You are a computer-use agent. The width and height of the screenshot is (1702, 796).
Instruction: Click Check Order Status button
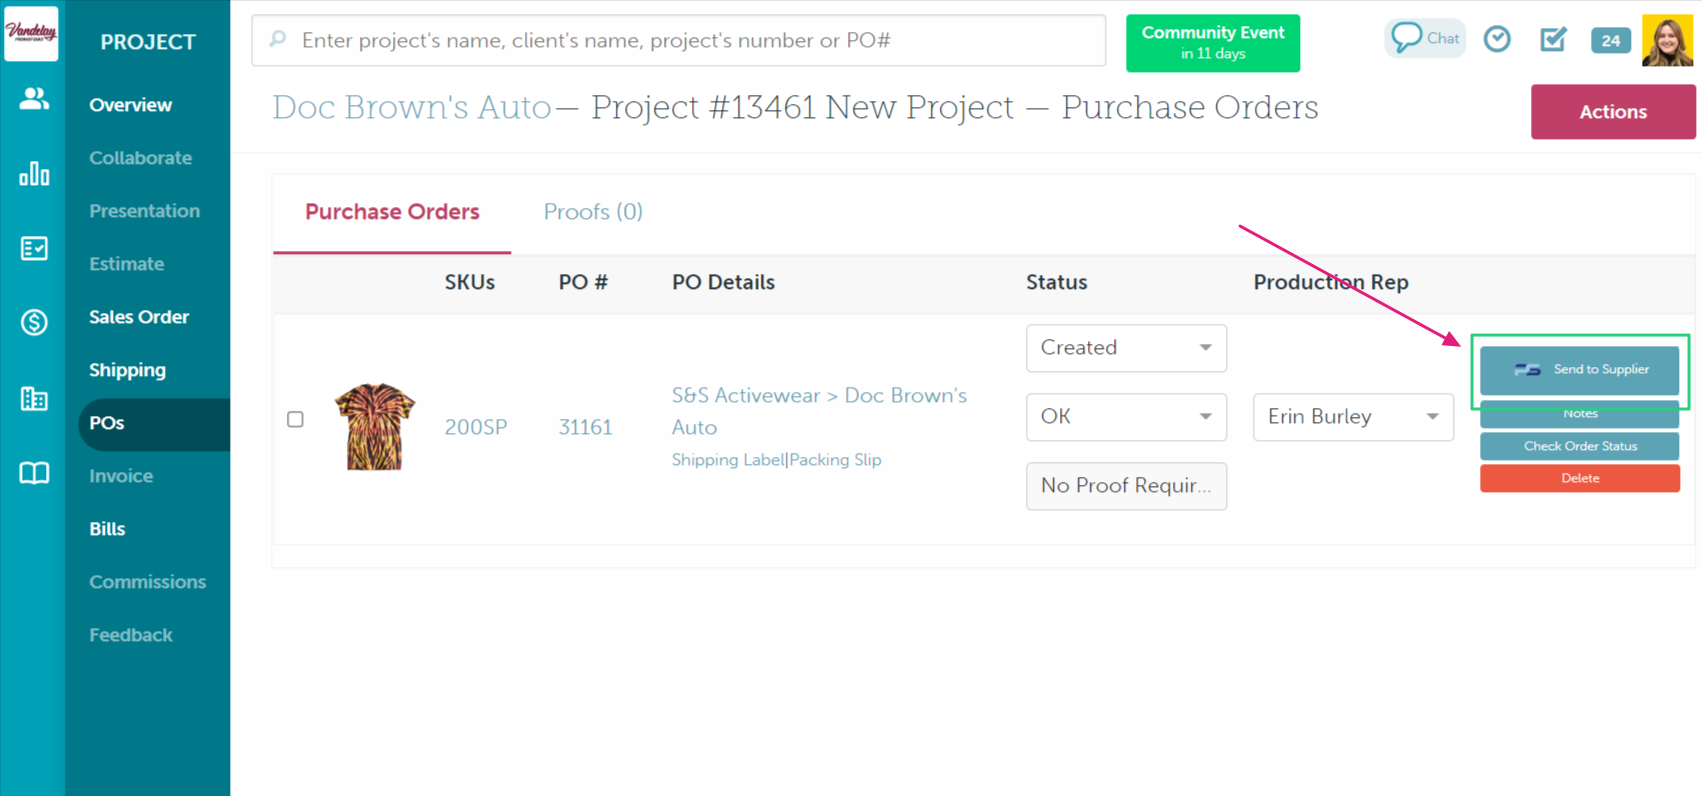1580,446
